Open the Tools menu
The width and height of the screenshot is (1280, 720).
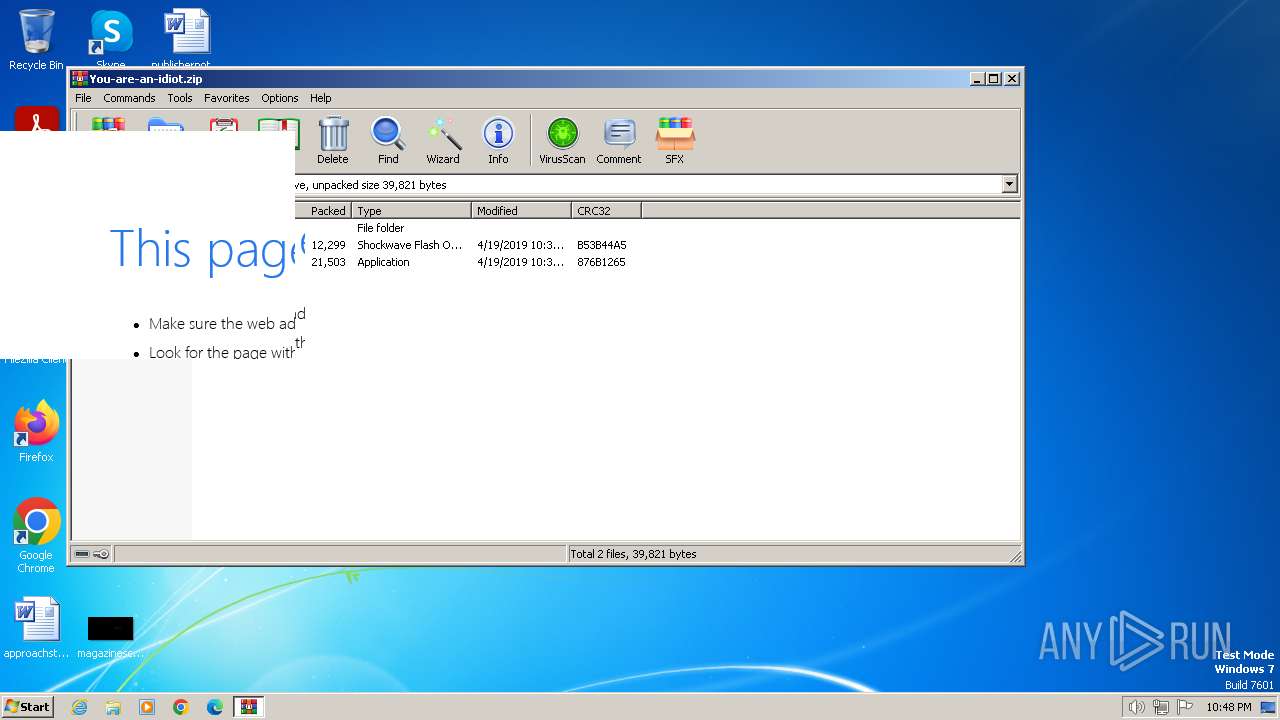pyautogui.click(x=180, y=98)
